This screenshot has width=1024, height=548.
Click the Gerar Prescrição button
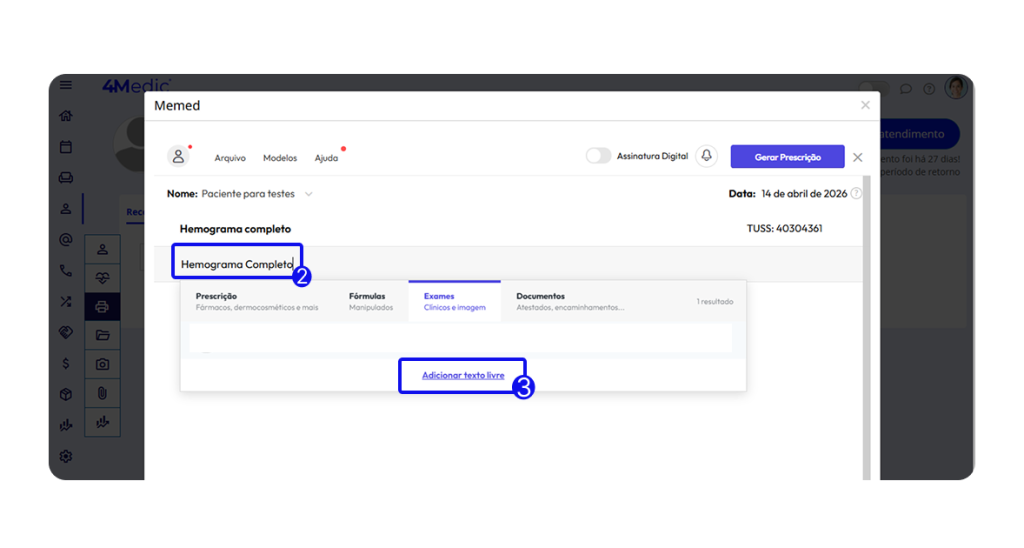pos(787,157)
